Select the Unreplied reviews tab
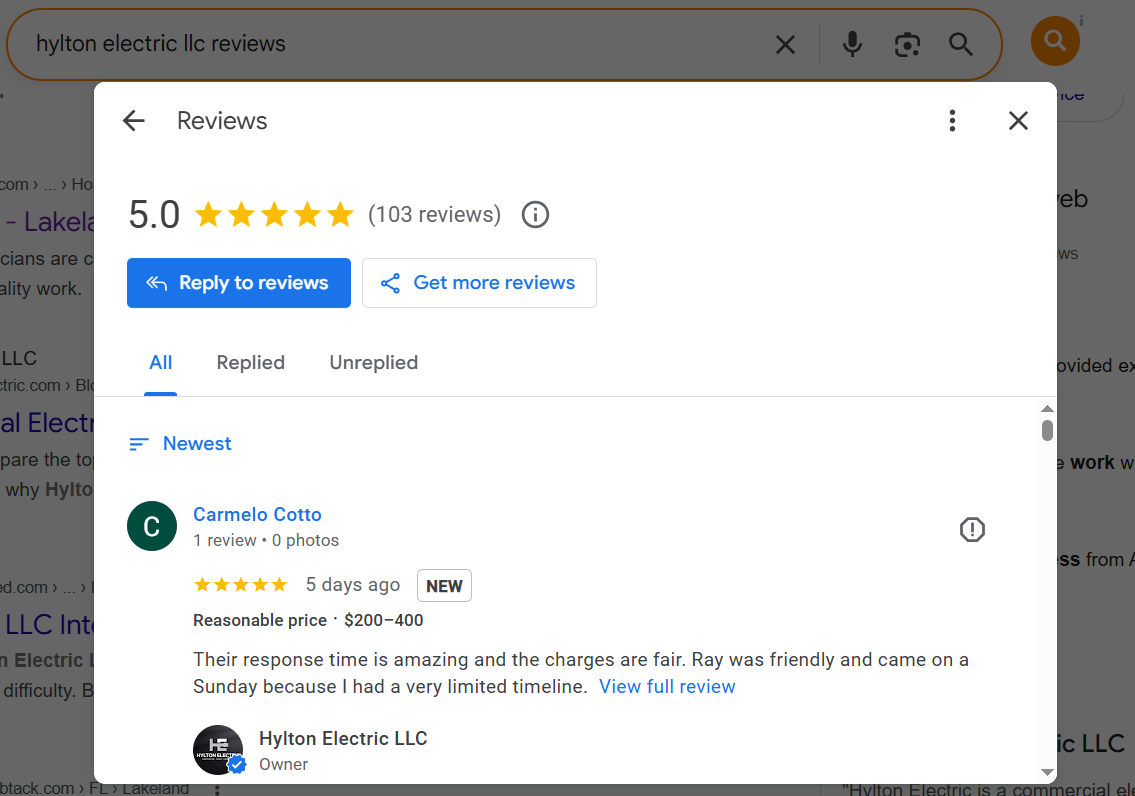 coord(373,362)
